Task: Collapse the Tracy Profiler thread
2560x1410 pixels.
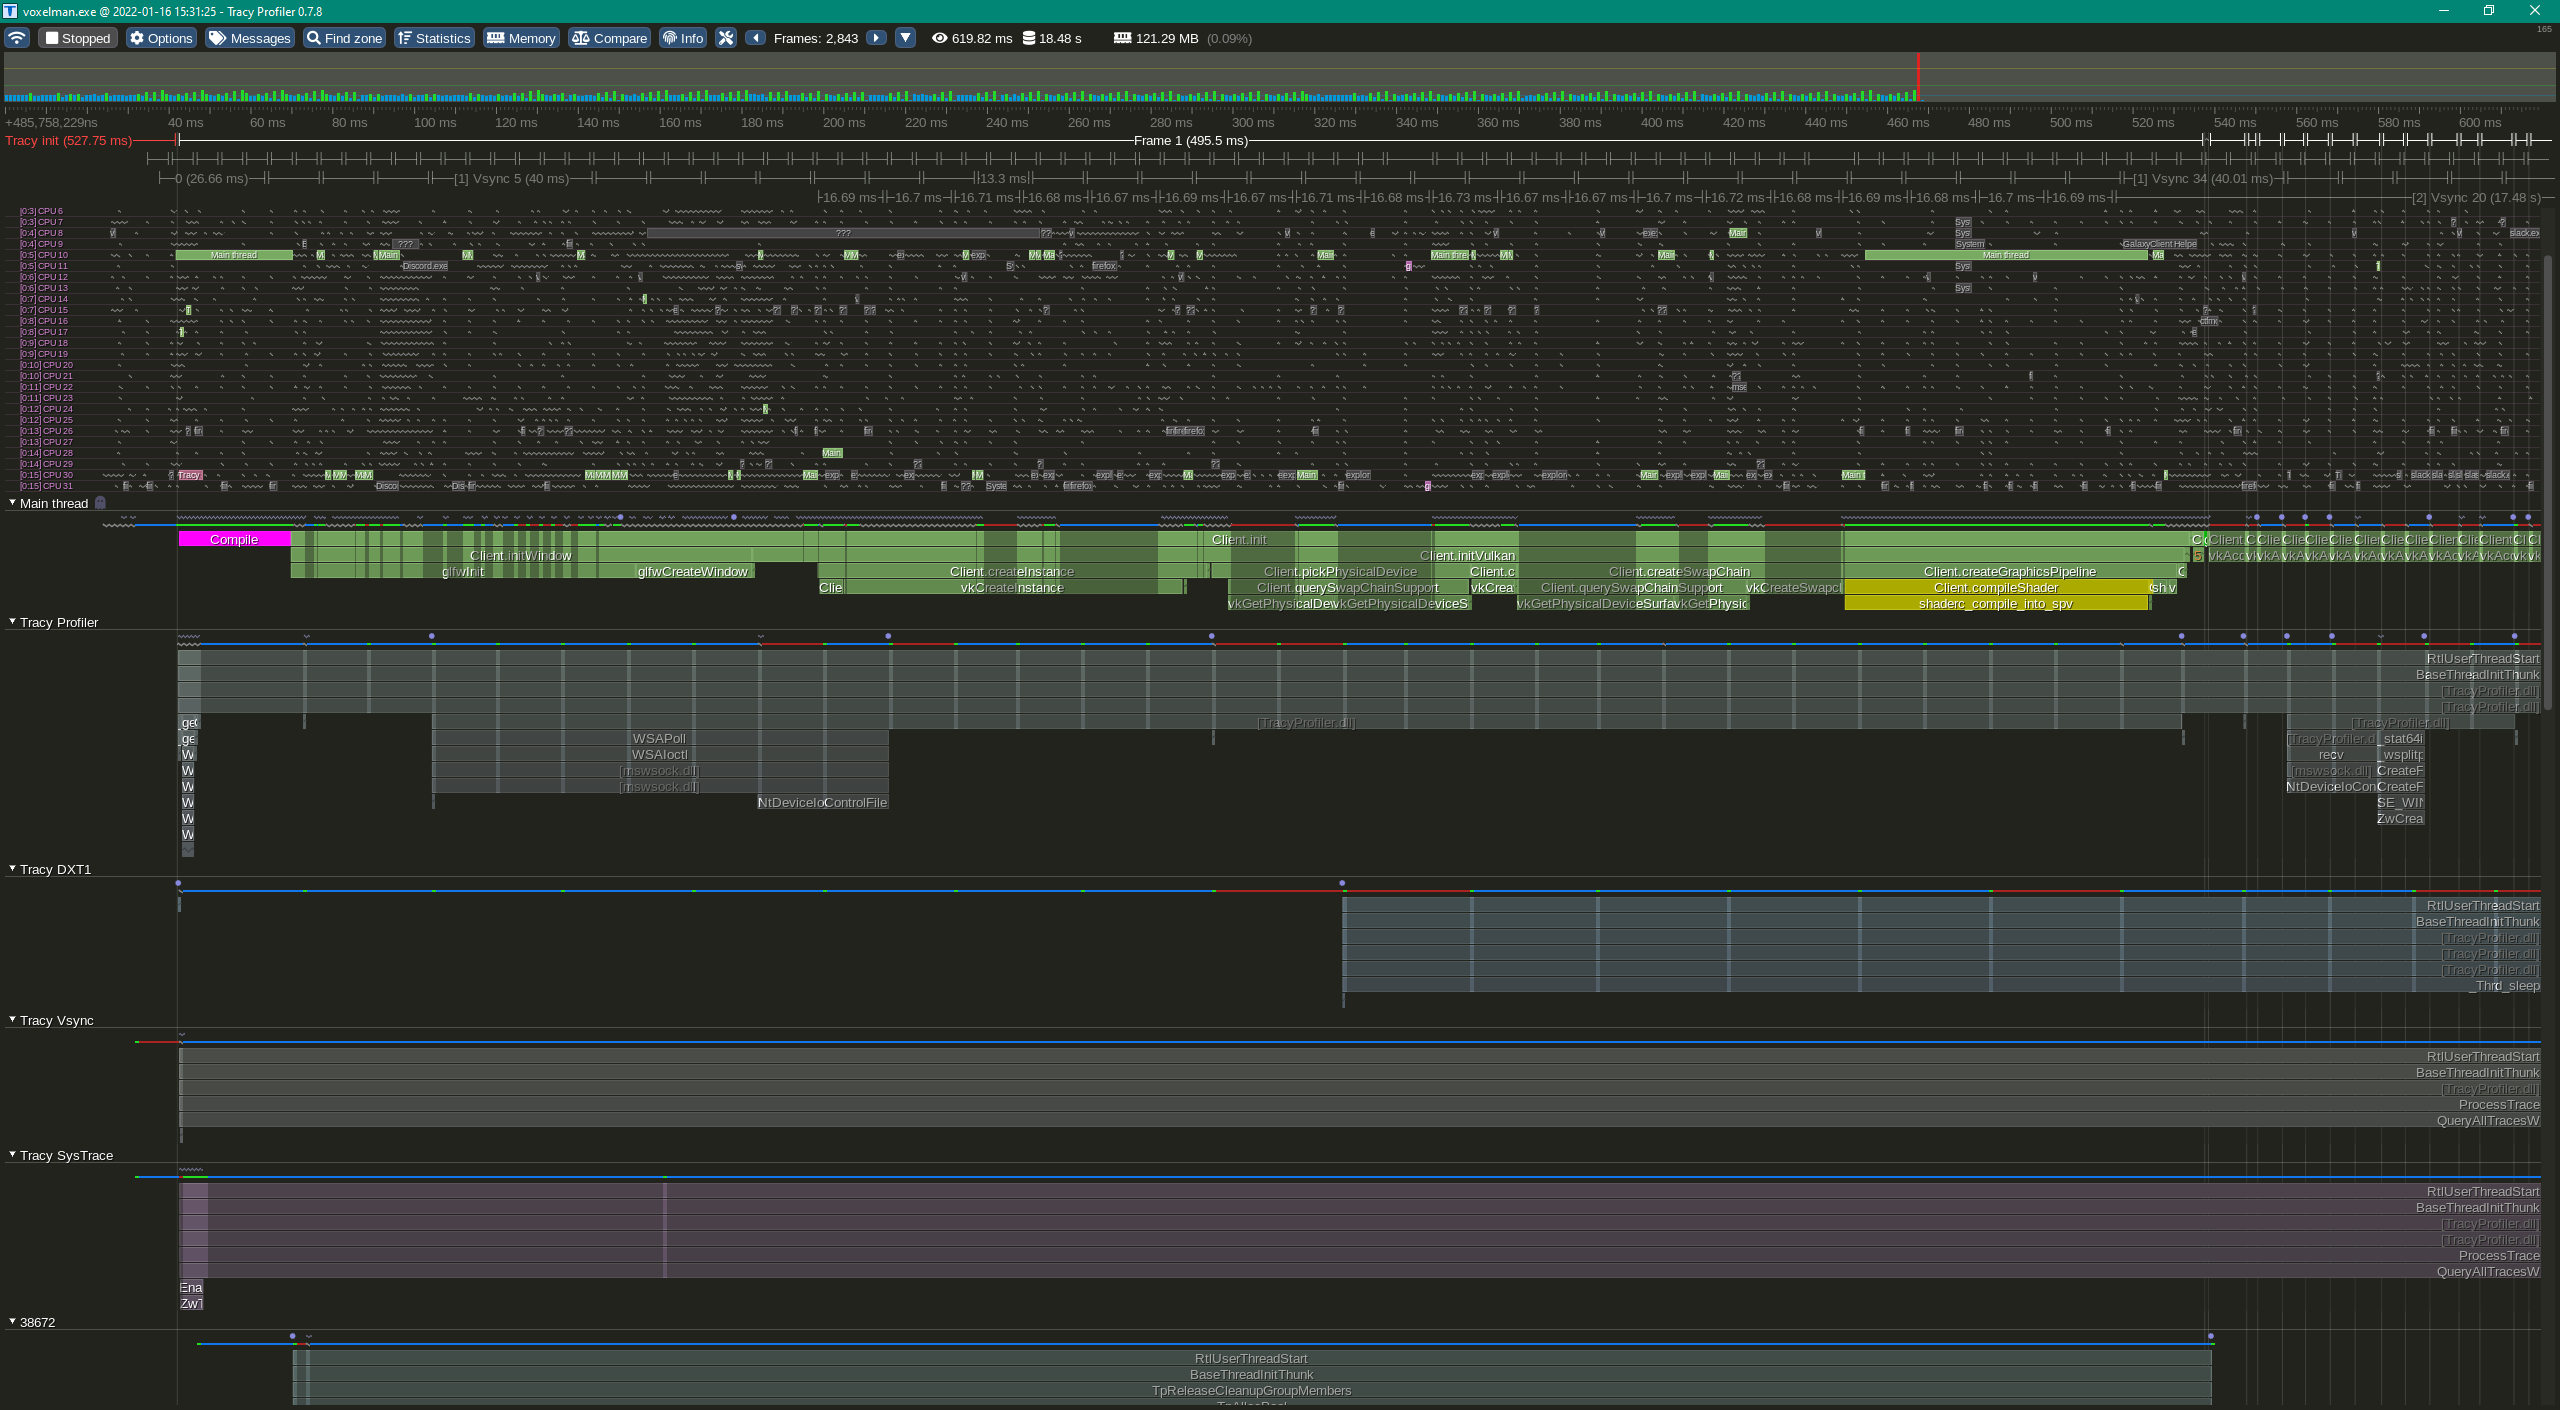Action: (x=12, y=622)
